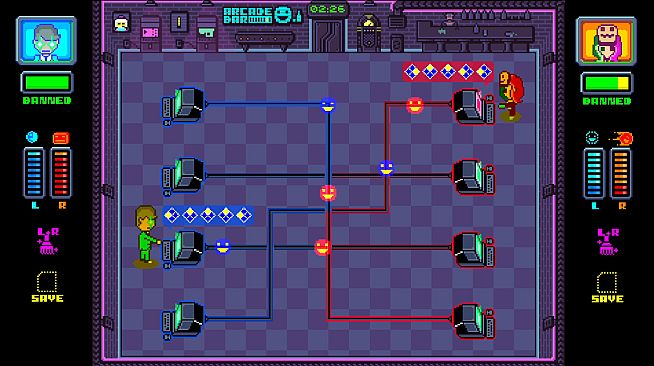Click the framed portrait on back wall
This screenshot has width=654, height=366.
click(121, 22)
